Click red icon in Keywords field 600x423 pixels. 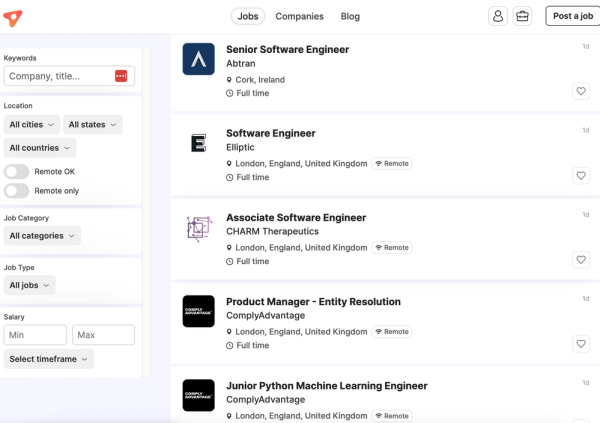tap(121, 76)
